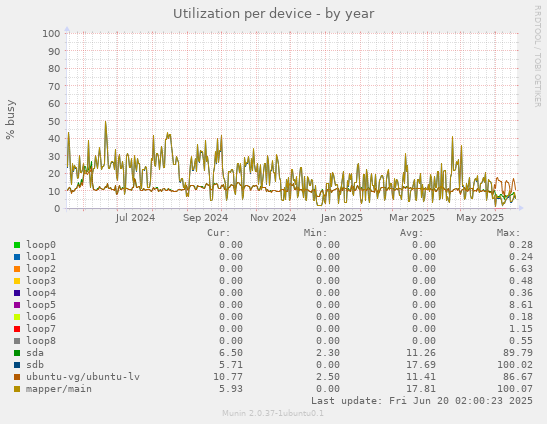The image size is (547, 424).
Task: Click the sda max value 89.79
Action: 518,353
